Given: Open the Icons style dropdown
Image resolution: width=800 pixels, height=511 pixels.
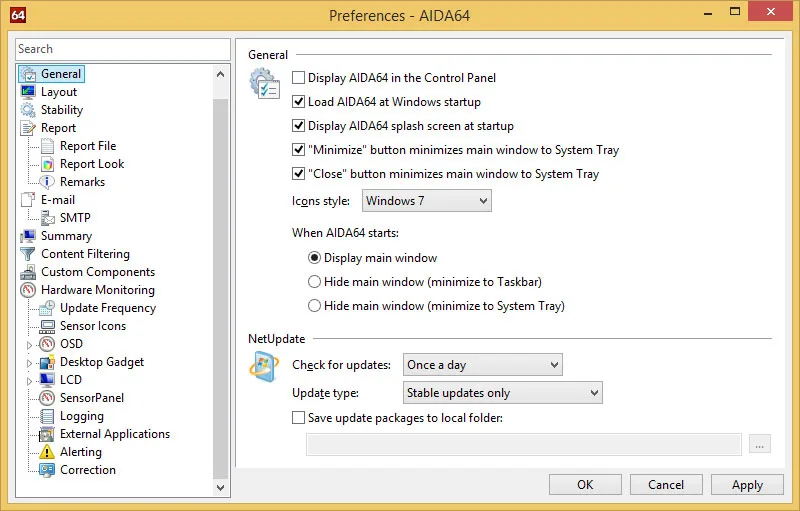Looking at the screenshot, I should [426, 201].
